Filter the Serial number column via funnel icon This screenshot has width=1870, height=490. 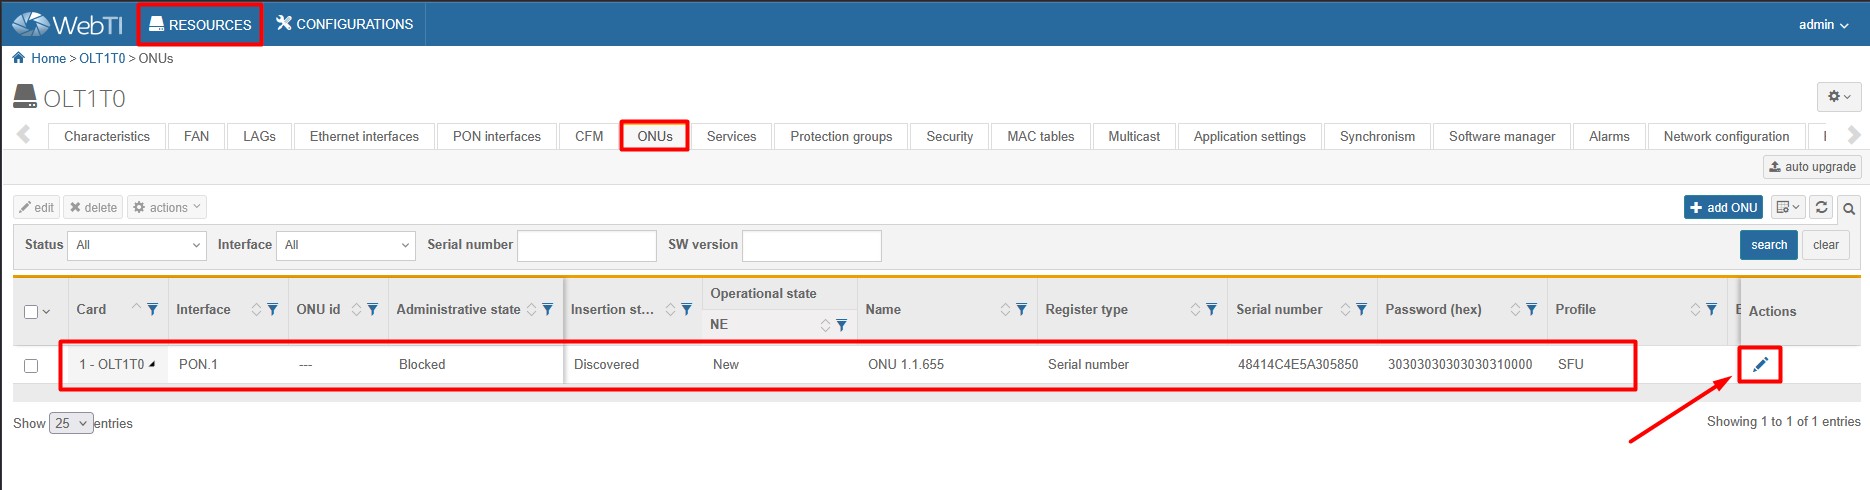coord(1361,310)
